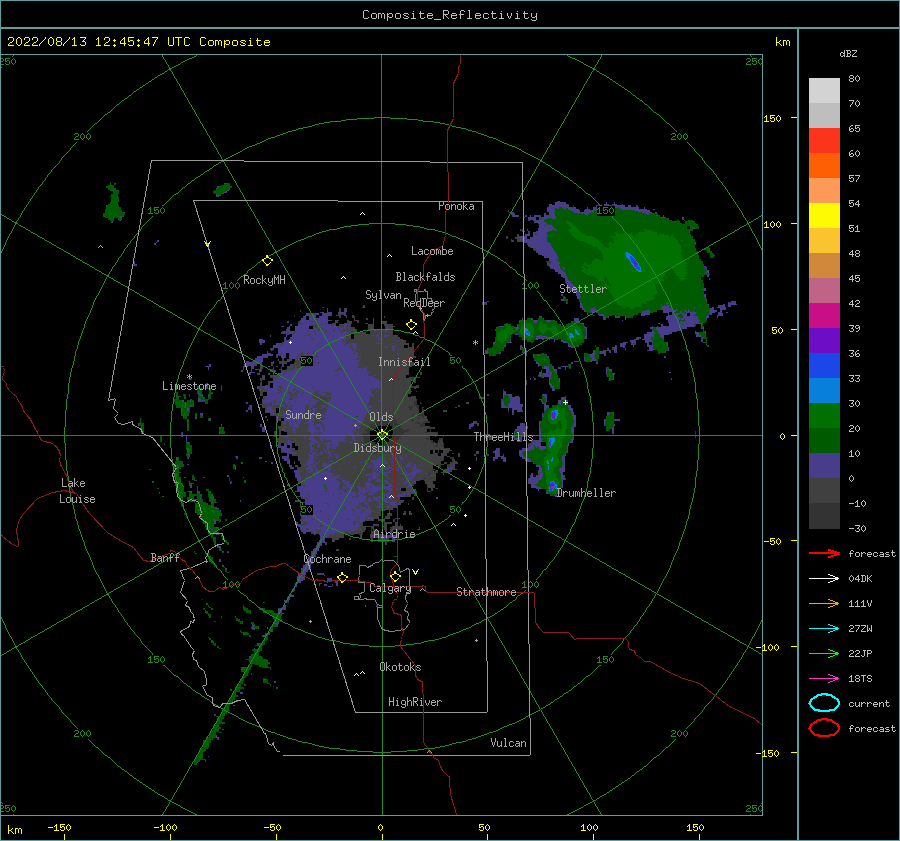This screenshot has height=841, width=900.
Task: Click the Stettler city label
Action: pos(583,289)
